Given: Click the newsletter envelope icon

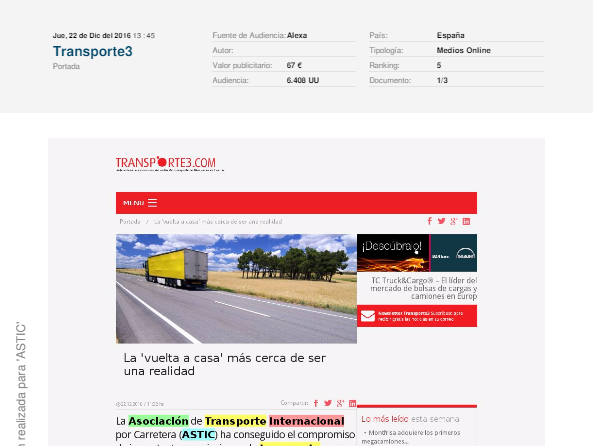Looking at the screenshot, I should pos(368,316).
